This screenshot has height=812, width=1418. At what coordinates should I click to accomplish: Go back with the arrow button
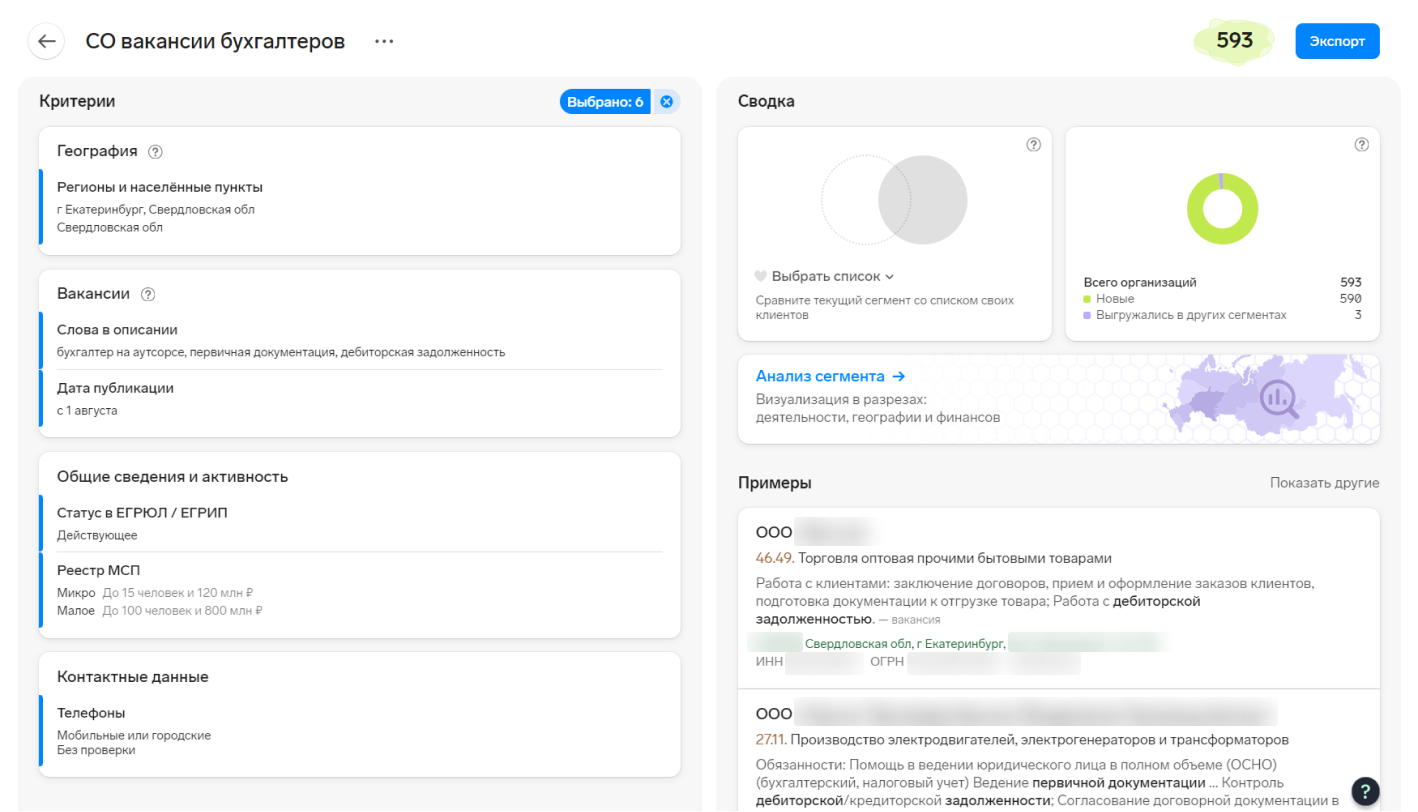46,41
